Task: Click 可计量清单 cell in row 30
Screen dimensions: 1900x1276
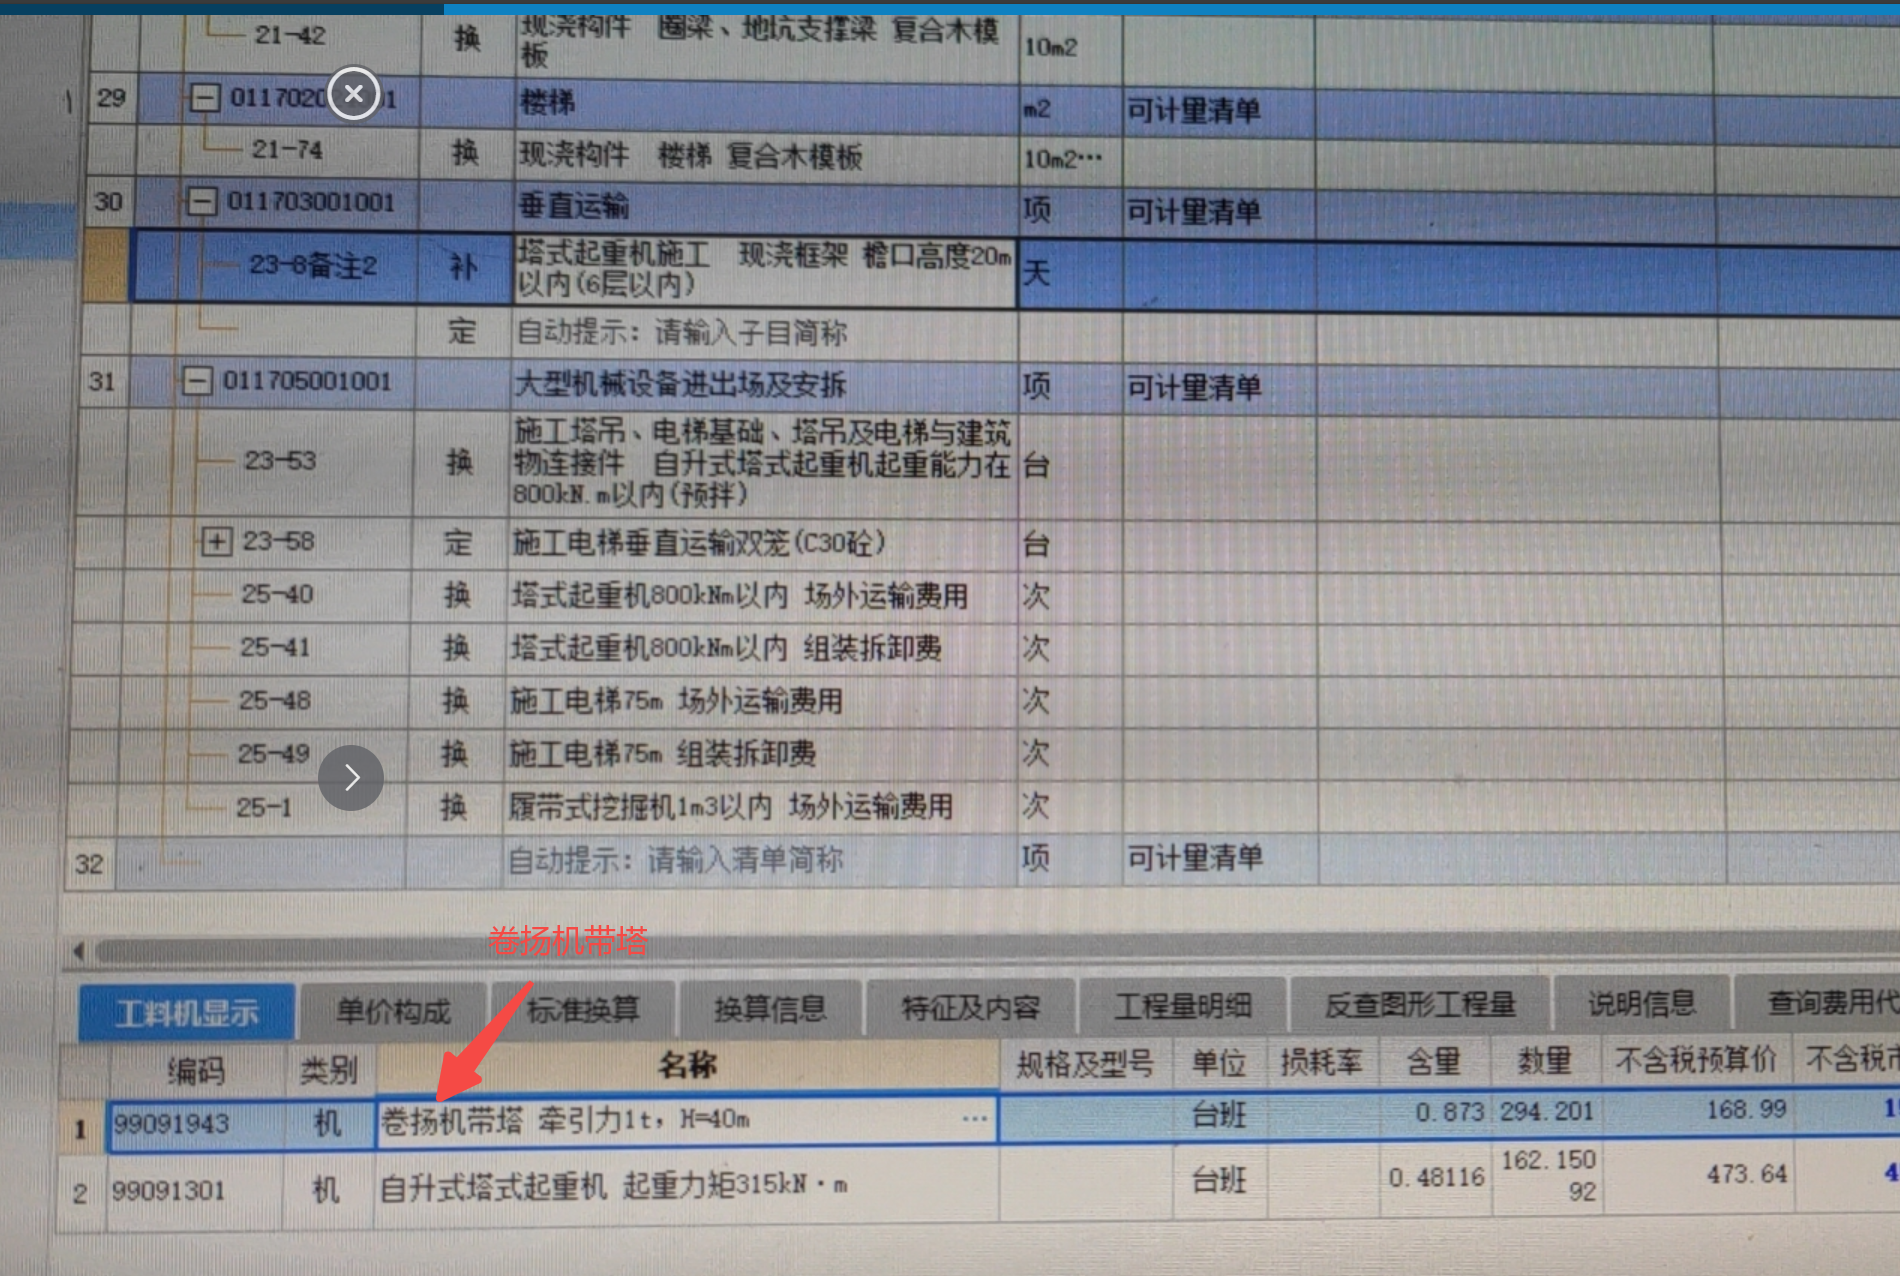Action: point(1217,211)
